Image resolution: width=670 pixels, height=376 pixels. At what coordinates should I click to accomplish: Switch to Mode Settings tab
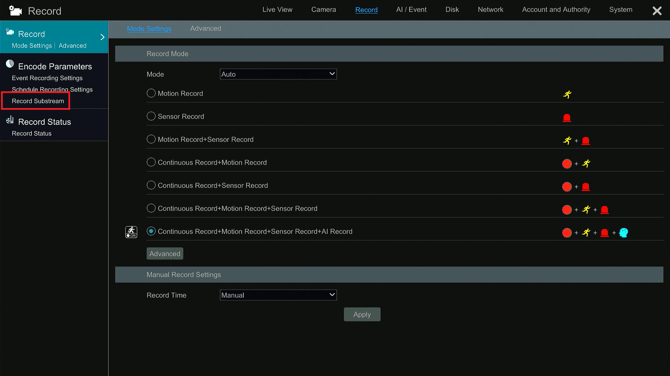(149, 29)
